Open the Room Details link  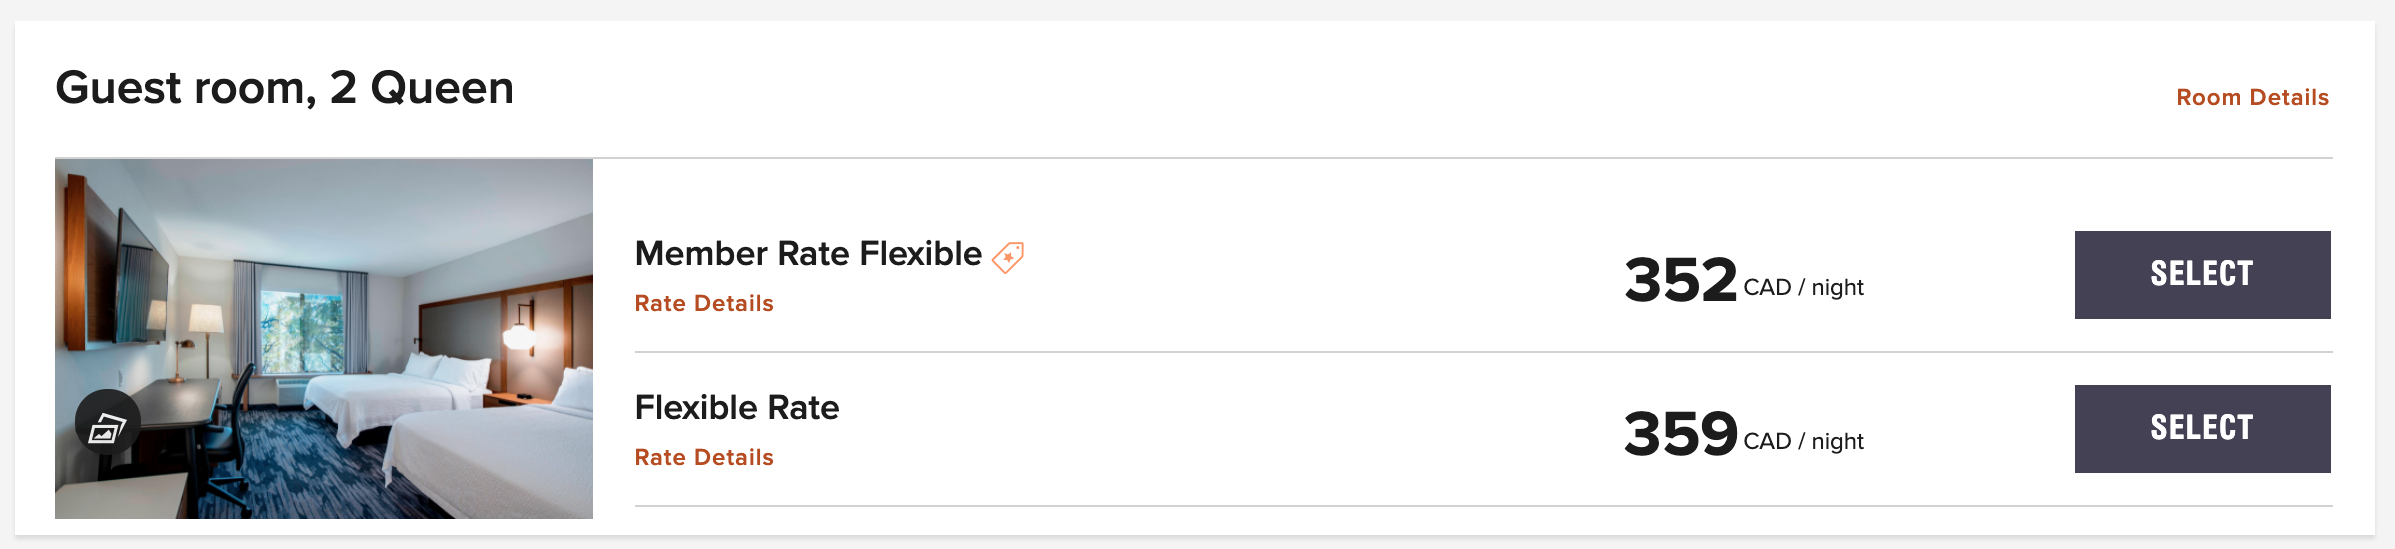click(2252, 97)
